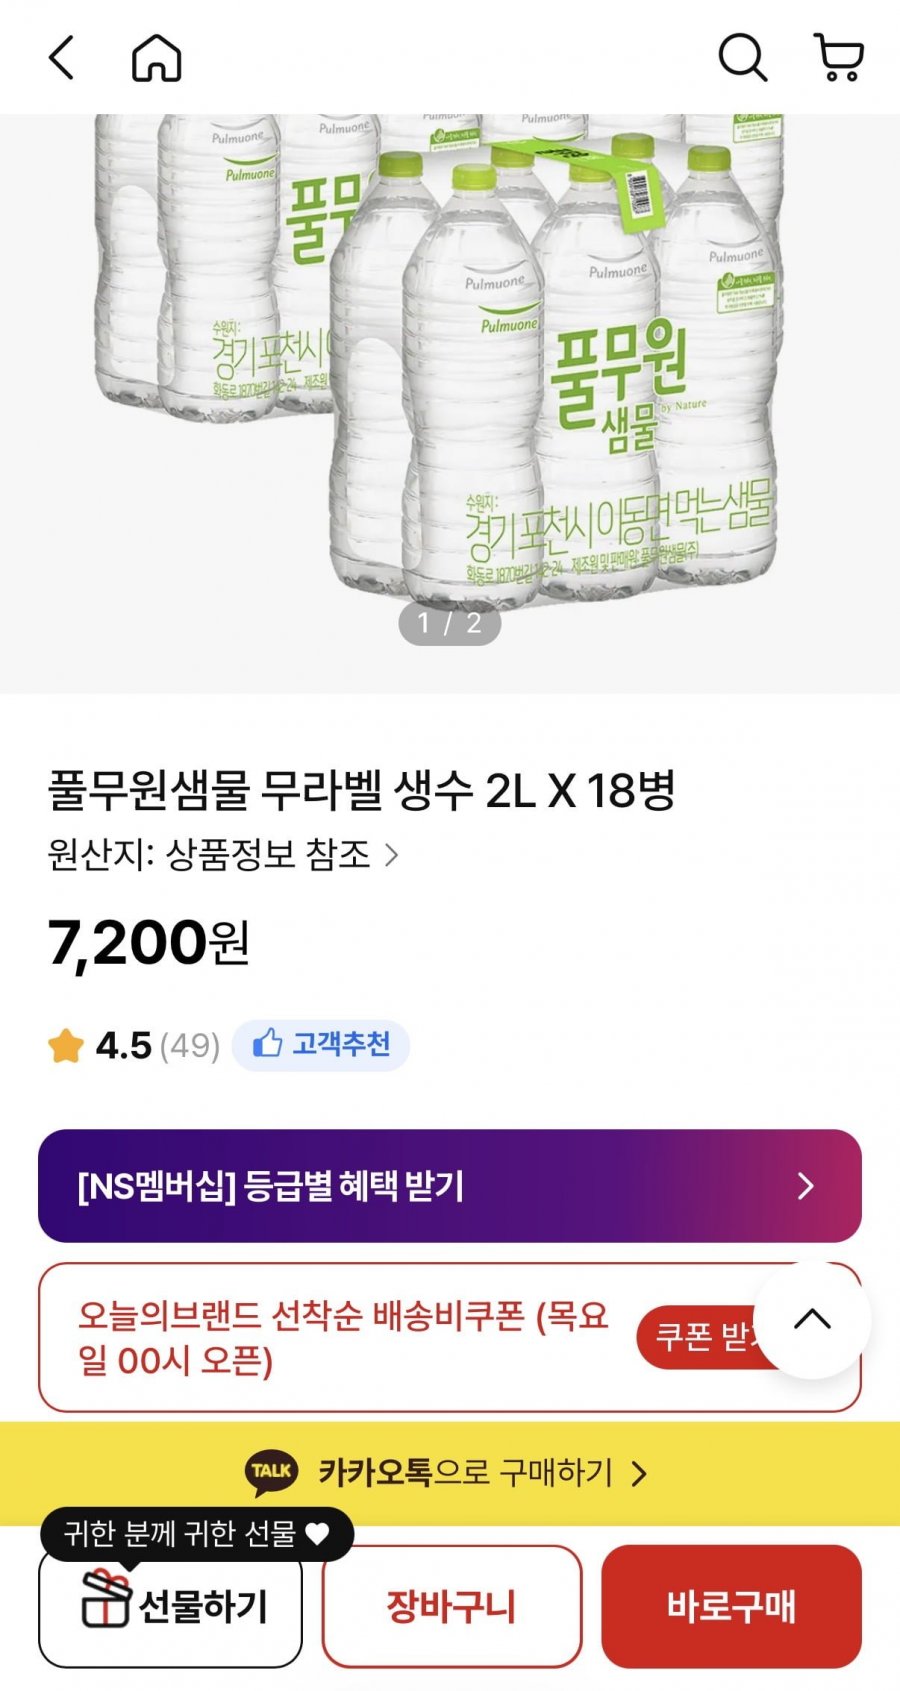Tap the back arrow icon
This screenshot has height=1691, width=900.
point(62,58)
